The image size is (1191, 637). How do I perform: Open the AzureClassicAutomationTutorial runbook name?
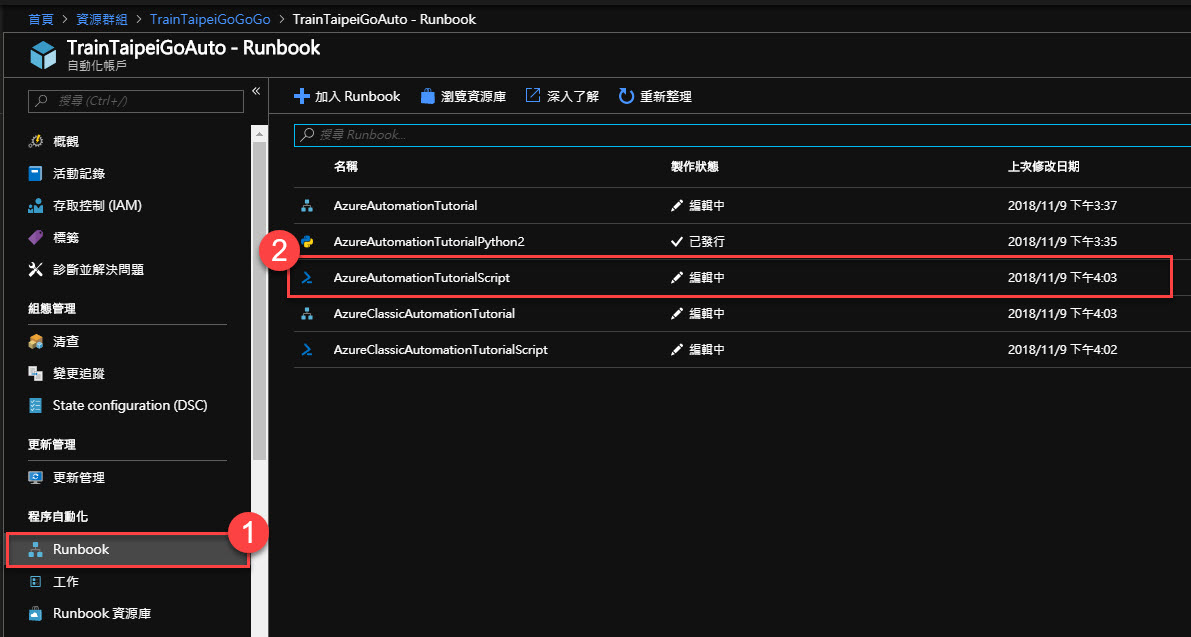tap(424, 314)
